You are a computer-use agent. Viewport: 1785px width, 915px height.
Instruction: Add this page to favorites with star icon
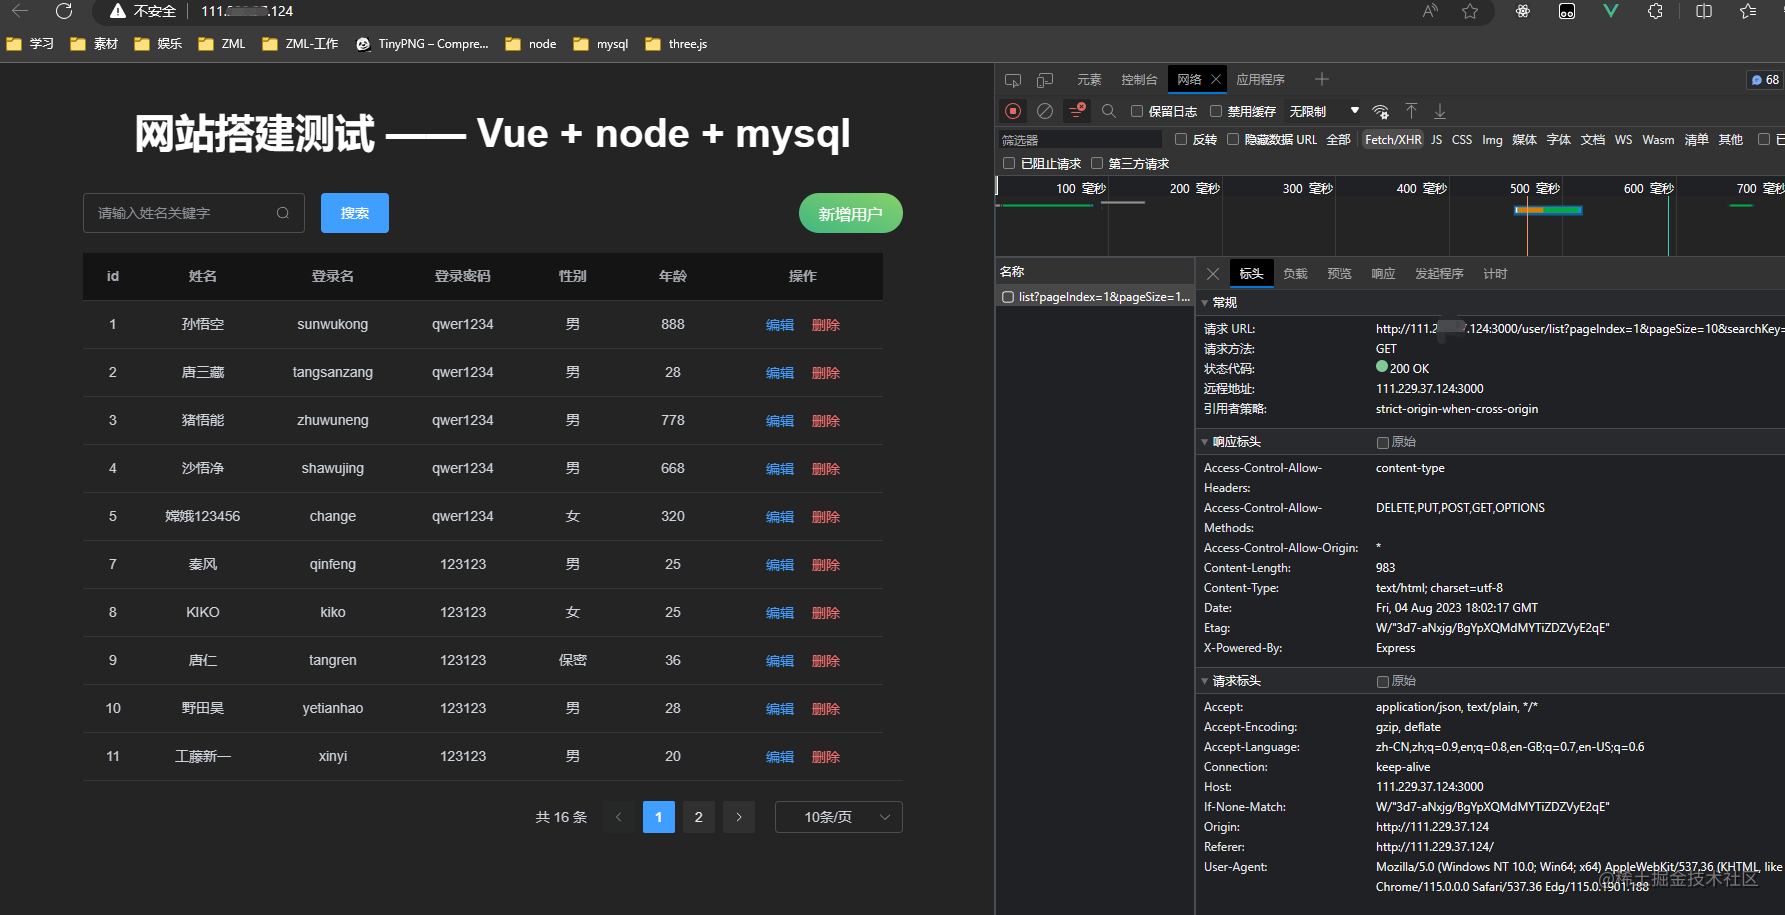tap(1470, 11)
